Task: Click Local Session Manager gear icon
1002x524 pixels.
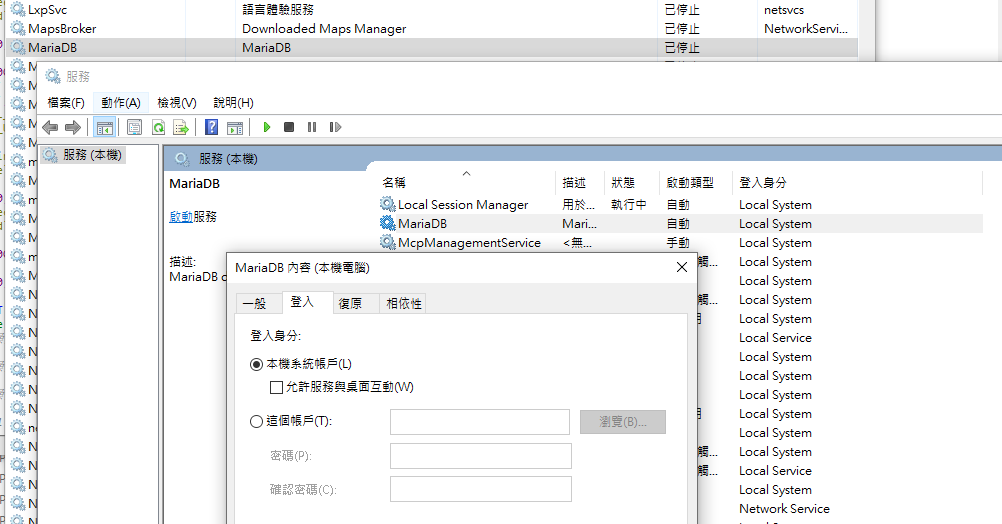Action: (x=387, y=204)
